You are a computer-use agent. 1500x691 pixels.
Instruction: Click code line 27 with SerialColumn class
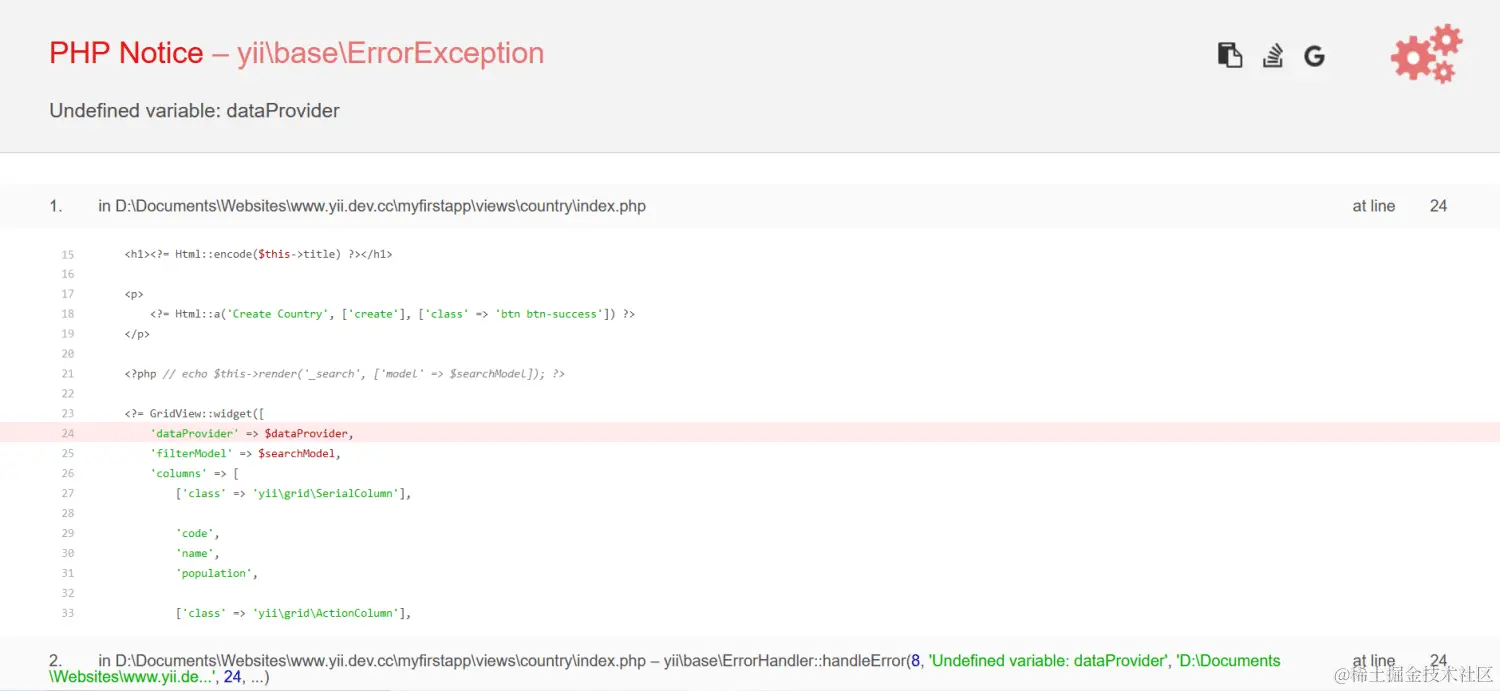(x=293, y=493)
